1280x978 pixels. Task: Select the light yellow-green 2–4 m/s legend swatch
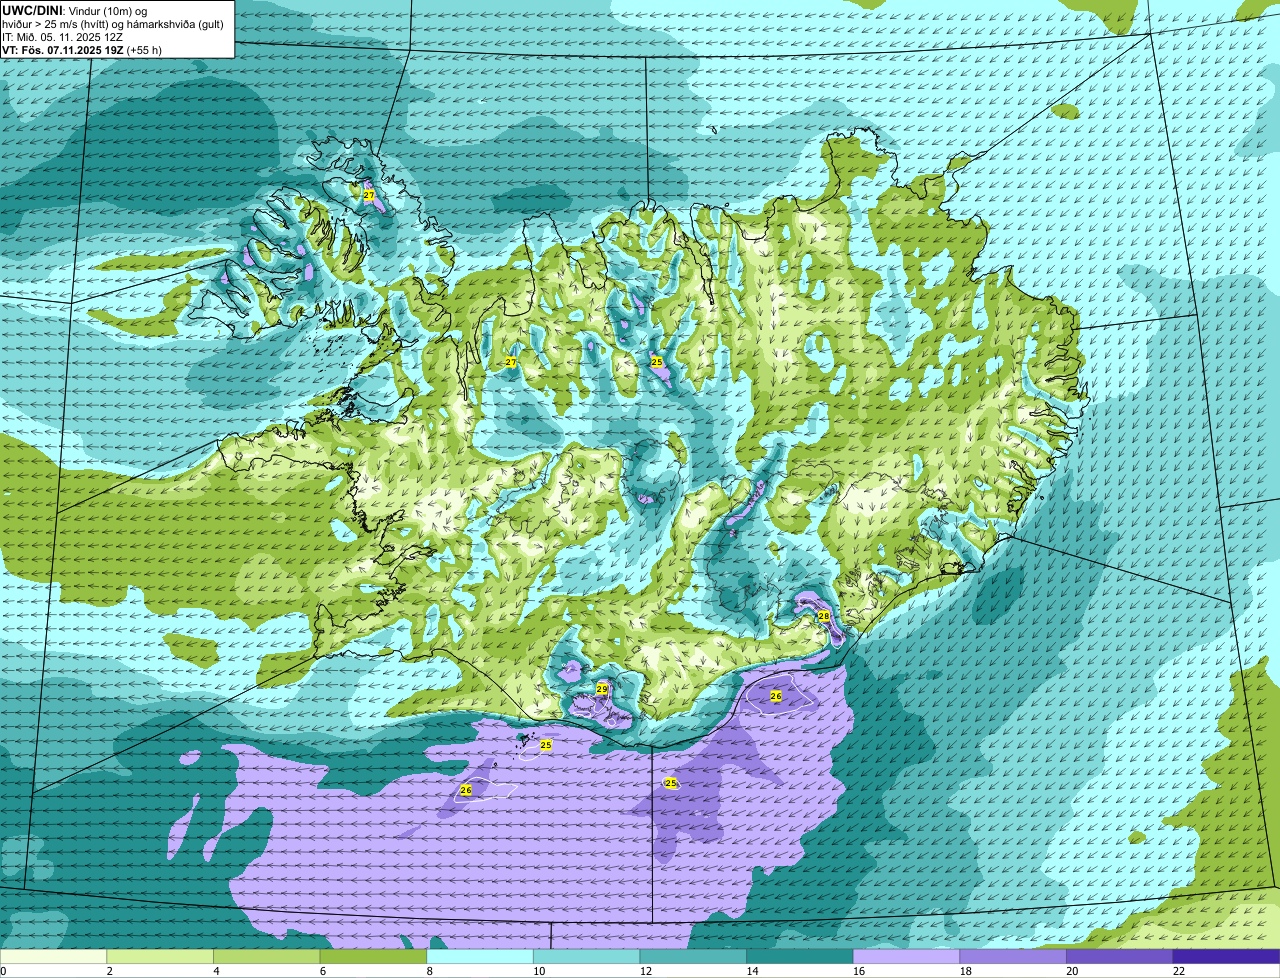160,957
